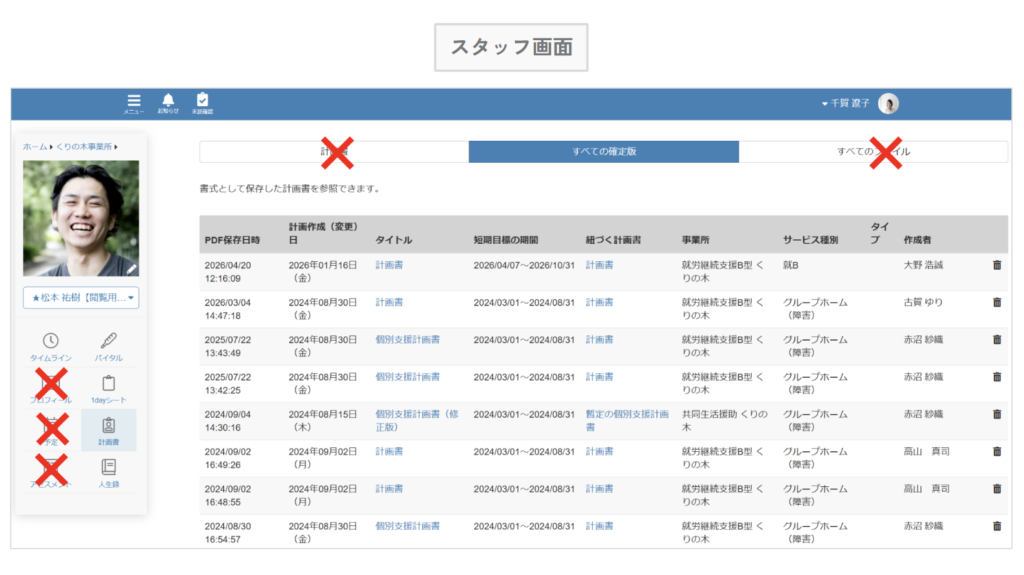Screen dimensions: 1024x575
Task: Click 就B service type cell
Action: click(x=791, y=265)
